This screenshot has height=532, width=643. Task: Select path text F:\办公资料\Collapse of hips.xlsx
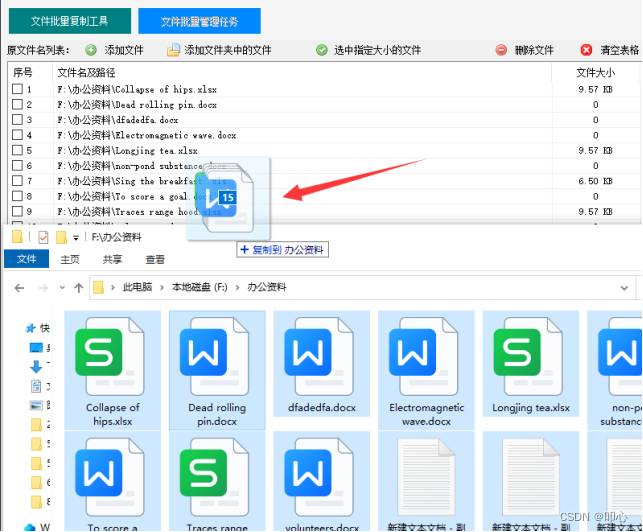click(x=137, y=89)
